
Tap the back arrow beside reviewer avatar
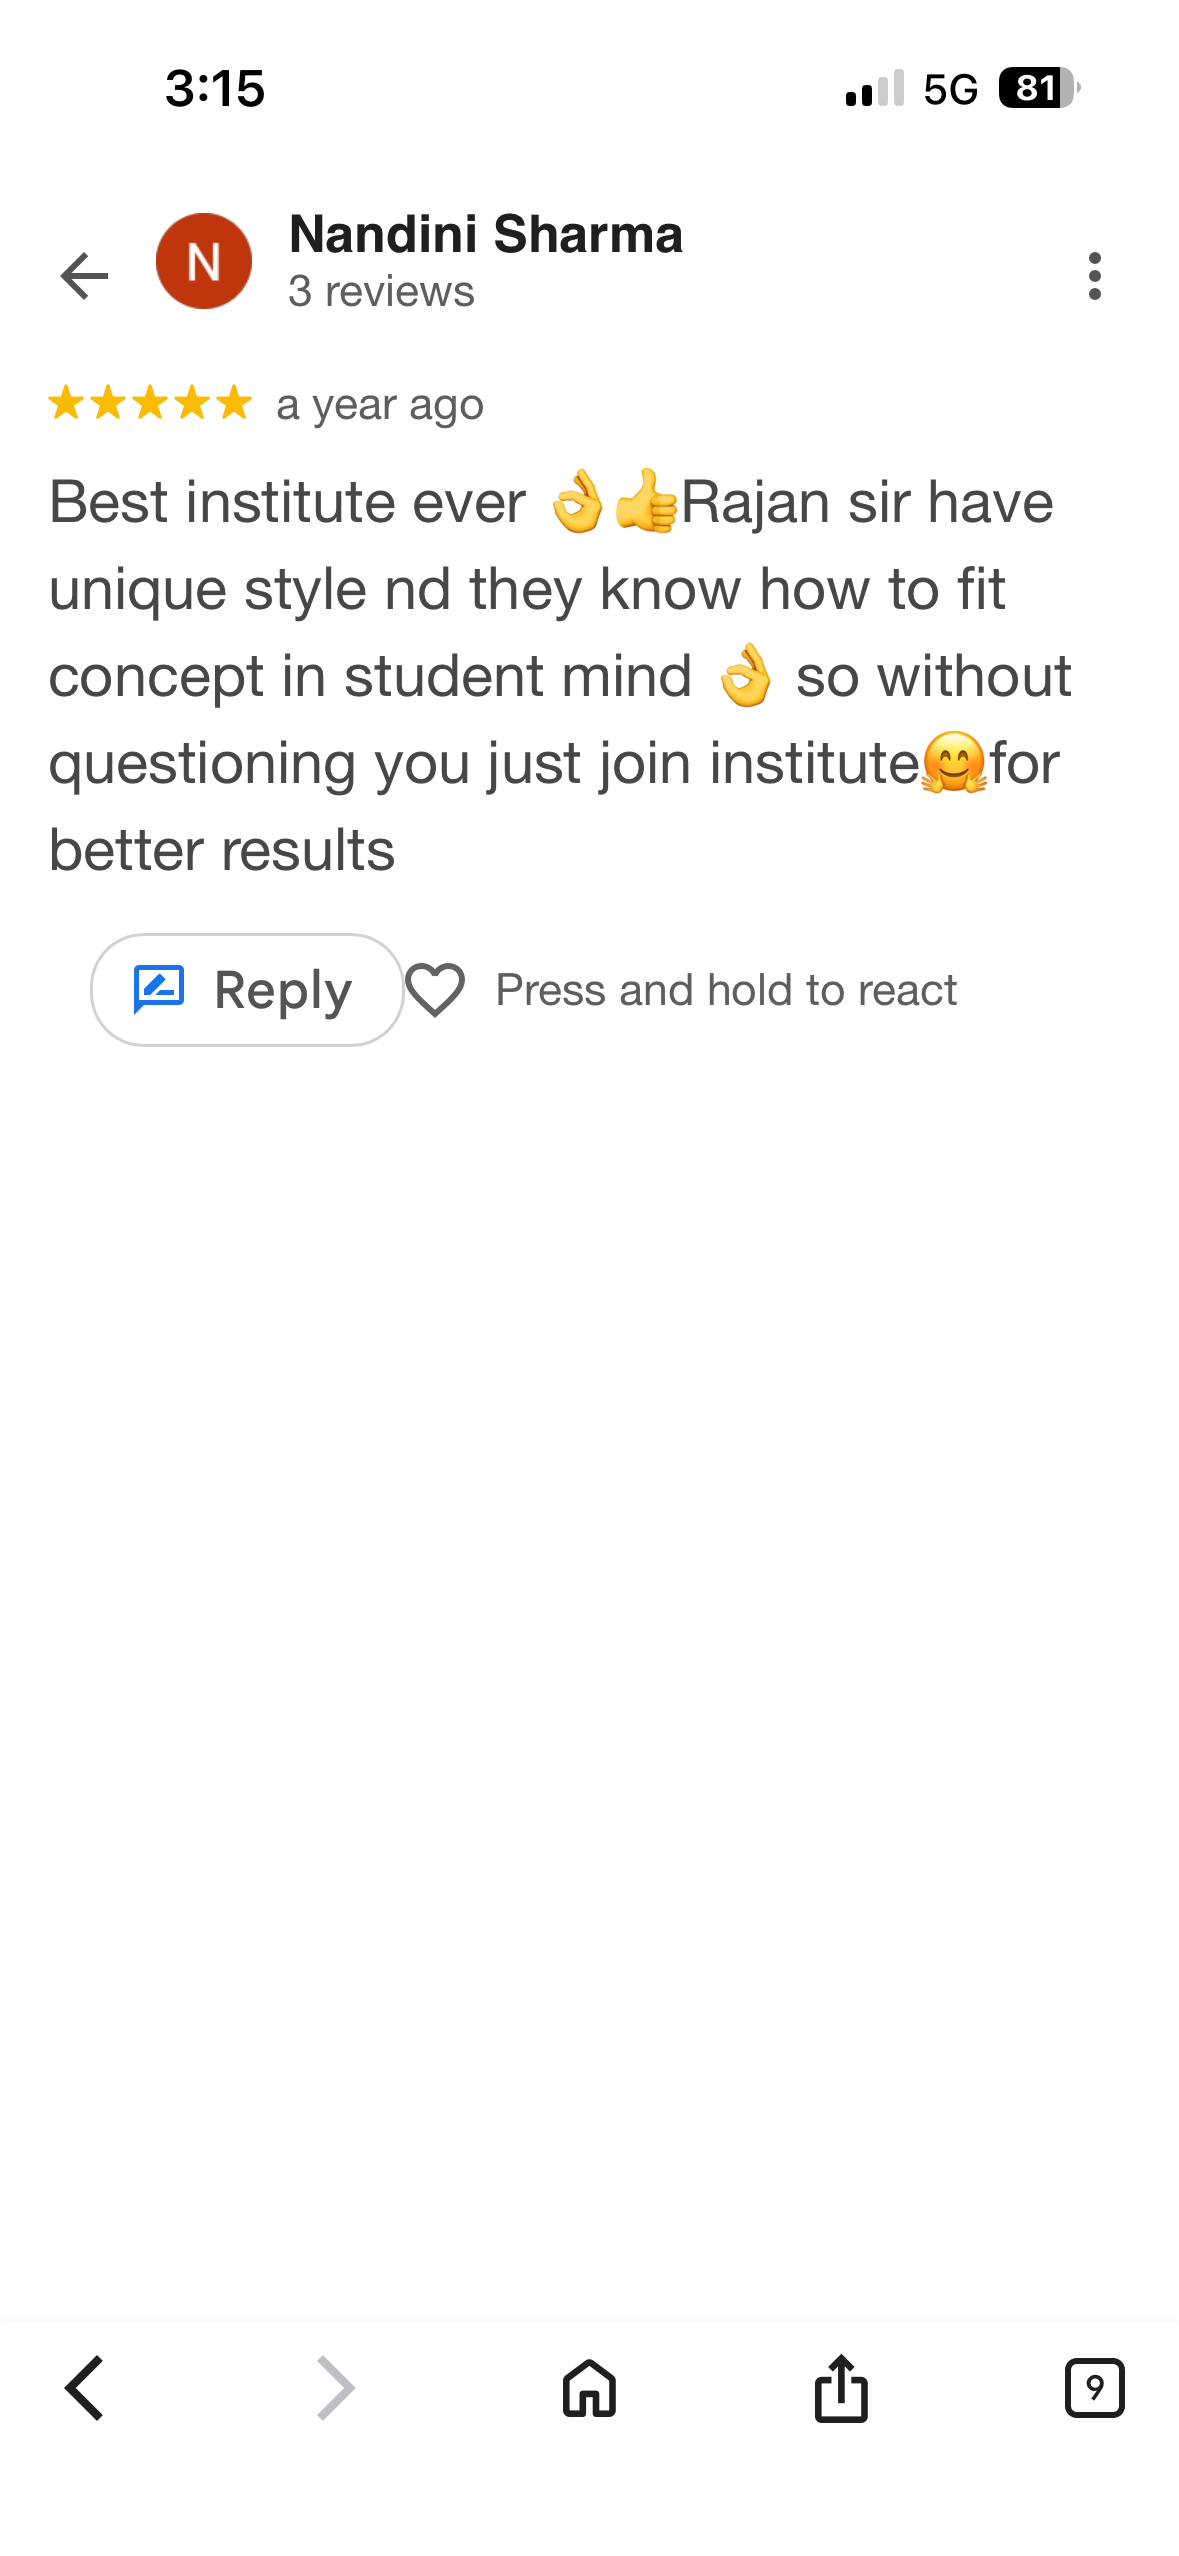click(x=84, y=275)
